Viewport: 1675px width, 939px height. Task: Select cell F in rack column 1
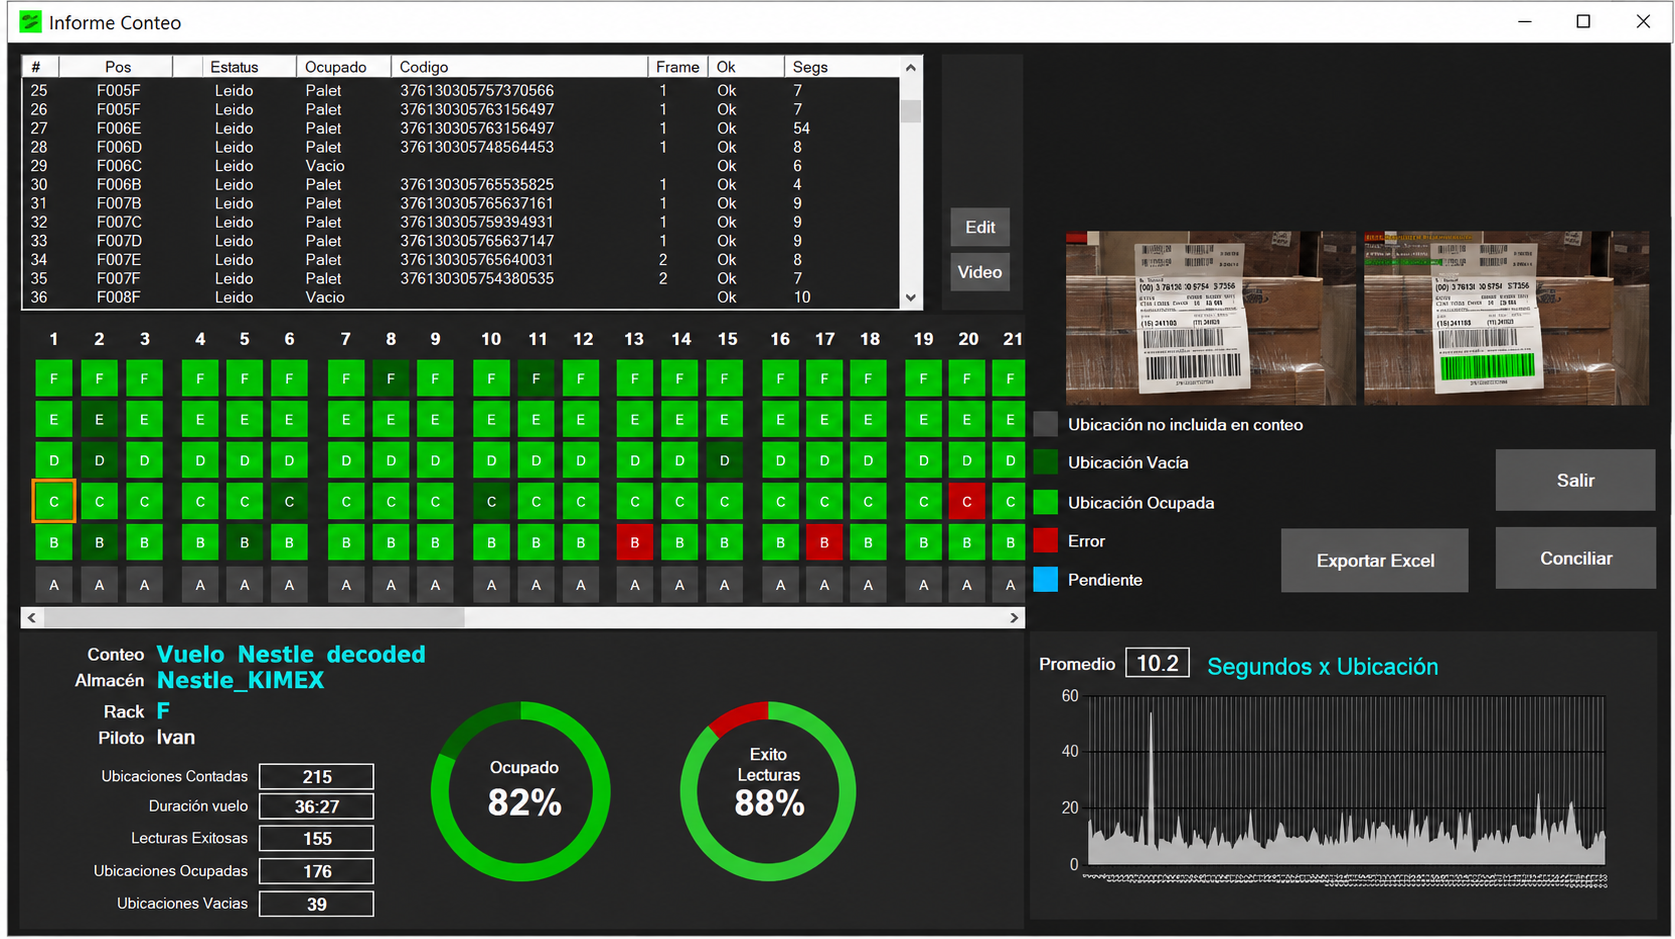pyautogui.click(x=54, y=378)
